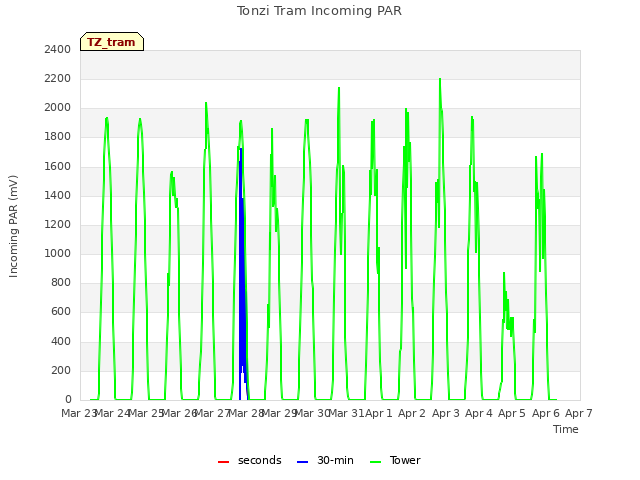Click the red seconds legend swatch

tap(223, 462)
